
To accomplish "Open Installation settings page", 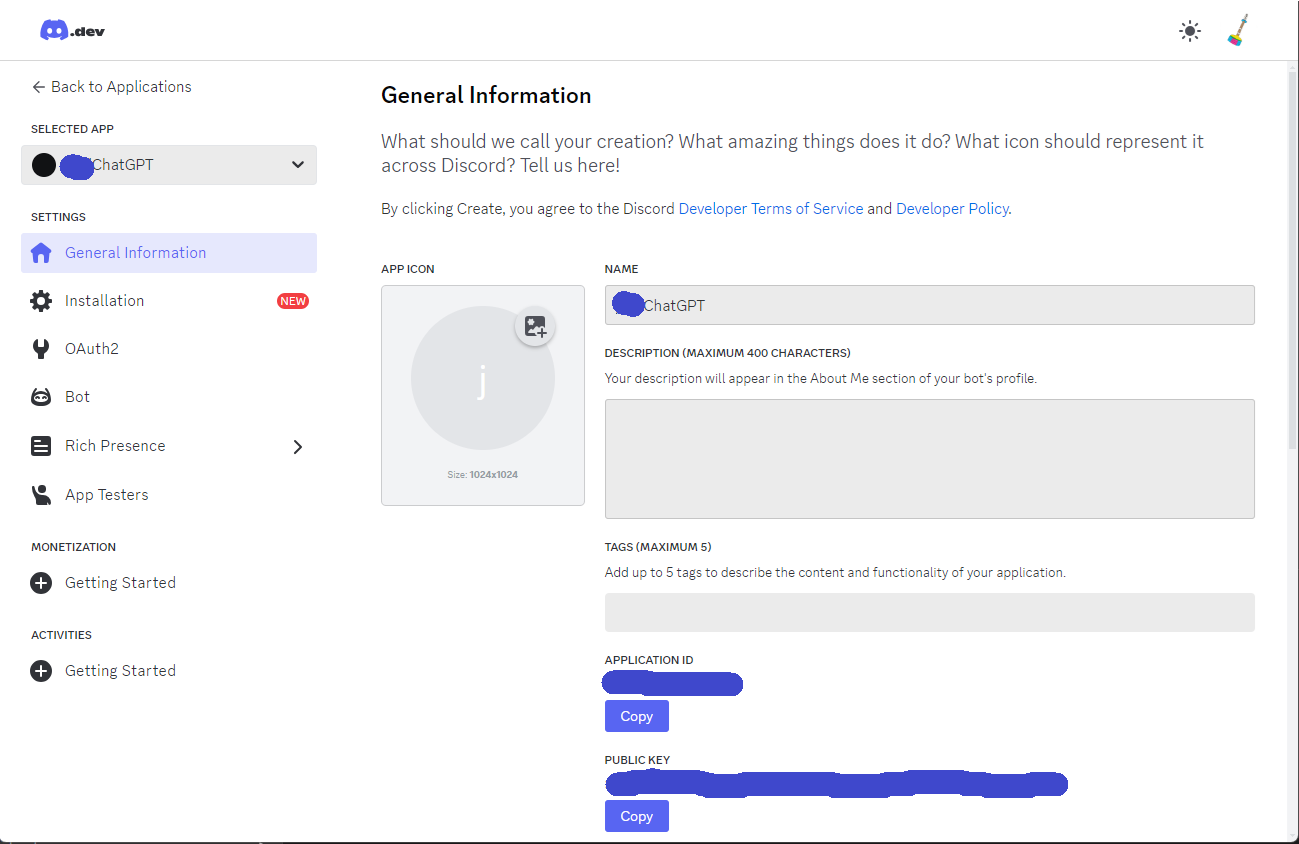I will pos(169,301).
